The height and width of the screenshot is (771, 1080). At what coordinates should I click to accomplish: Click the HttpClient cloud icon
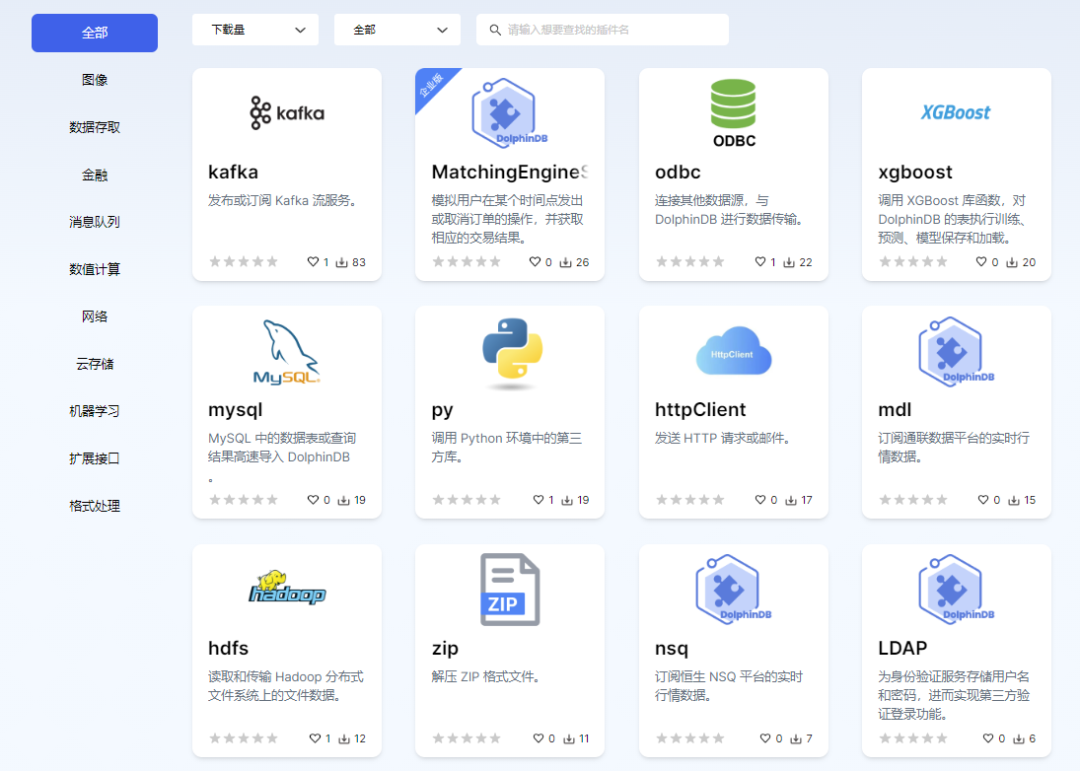(x=734, y=351)
